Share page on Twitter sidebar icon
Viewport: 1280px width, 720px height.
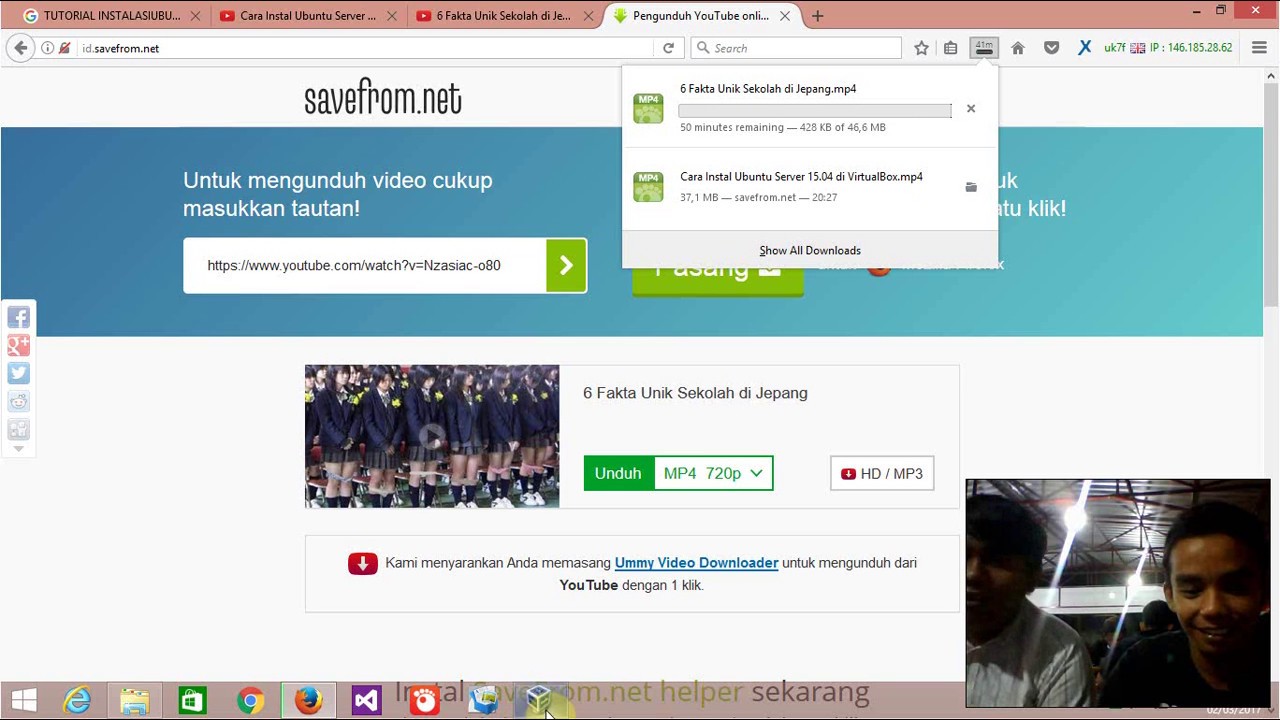pyautogui.click(x=18, y=374)
